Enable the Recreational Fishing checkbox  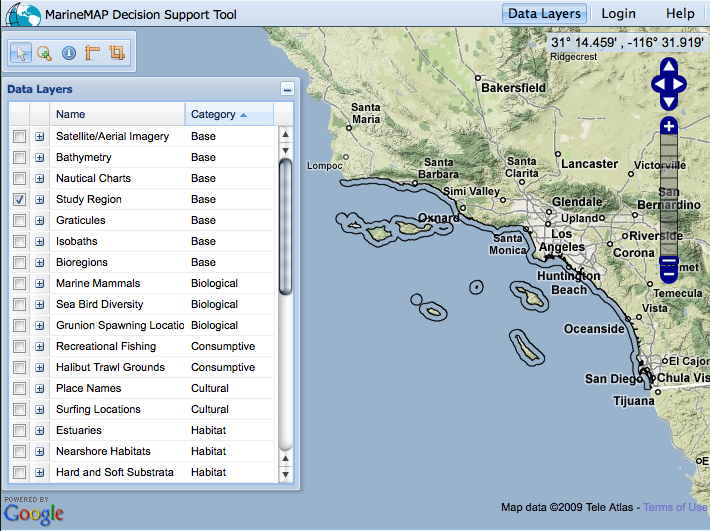pos(19,346)
